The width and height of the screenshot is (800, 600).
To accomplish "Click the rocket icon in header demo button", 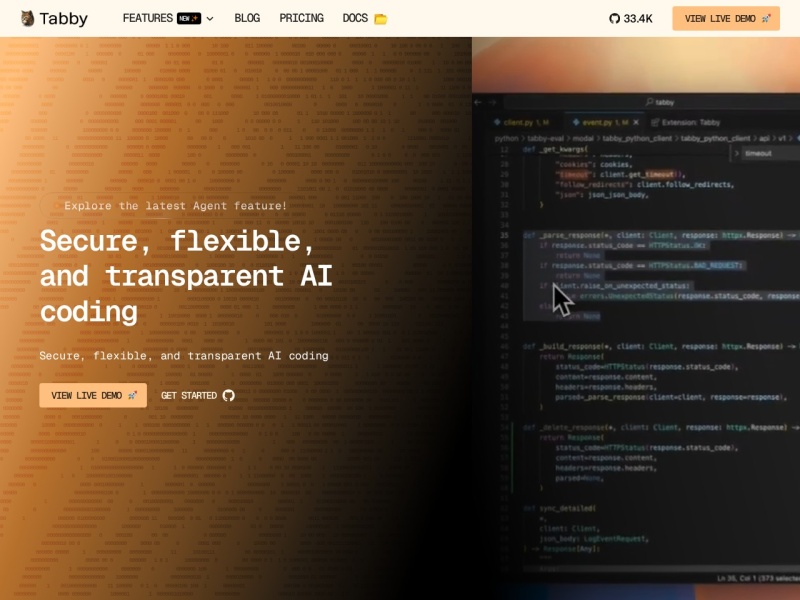I will (x=766, y=18).
